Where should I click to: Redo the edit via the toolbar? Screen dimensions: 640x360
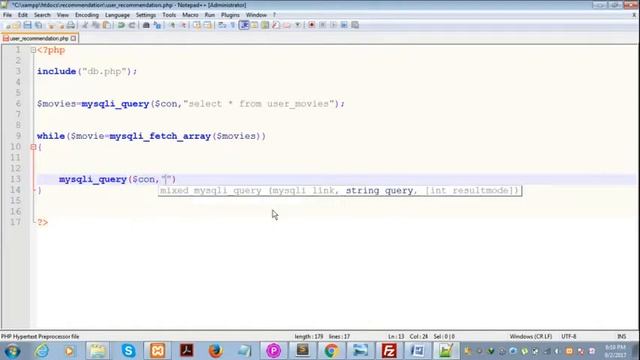(x=132, y=25)
